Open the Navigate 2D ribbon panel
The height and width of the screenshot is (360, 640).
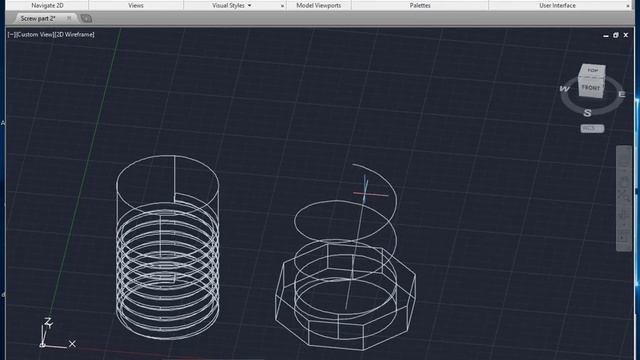[47, 5]
